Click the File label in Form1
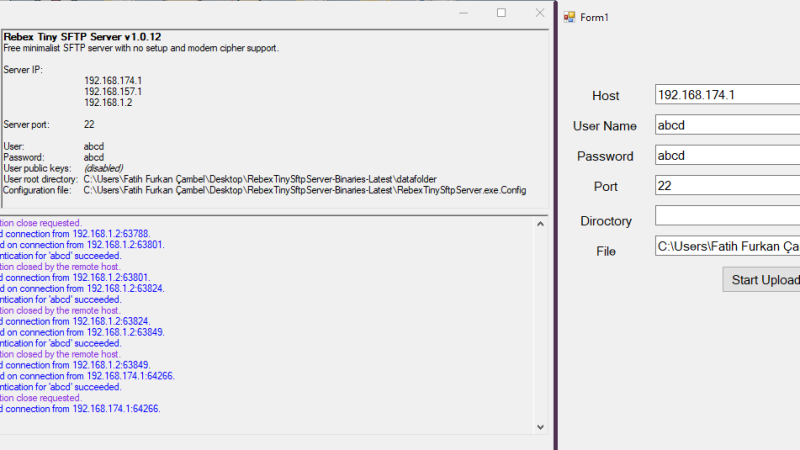Screen dimensions: 800x450 [x=606, y=252]
